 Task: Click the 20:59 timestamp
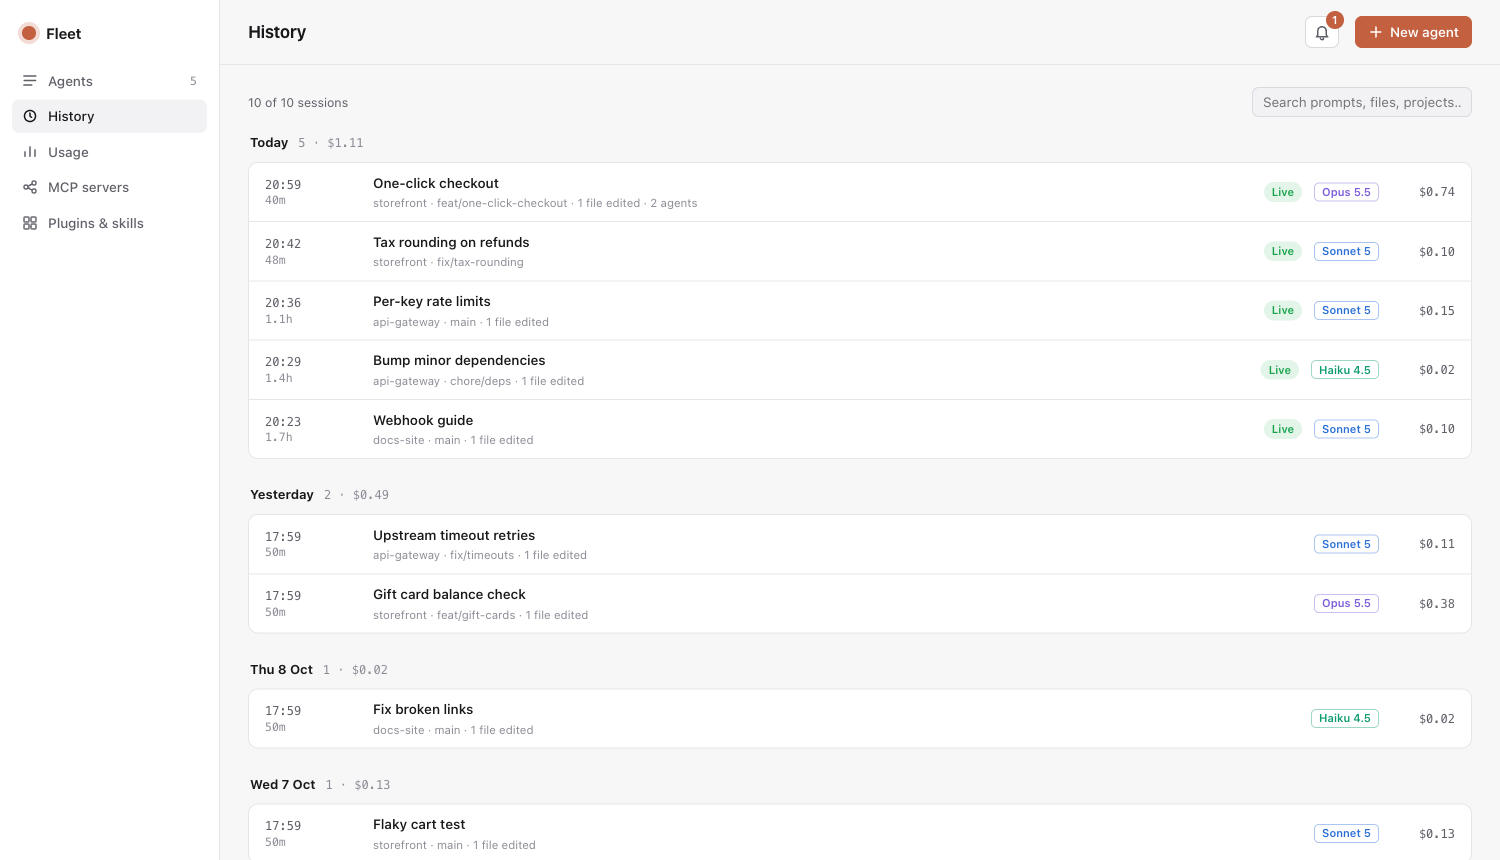tap(283, 185)
